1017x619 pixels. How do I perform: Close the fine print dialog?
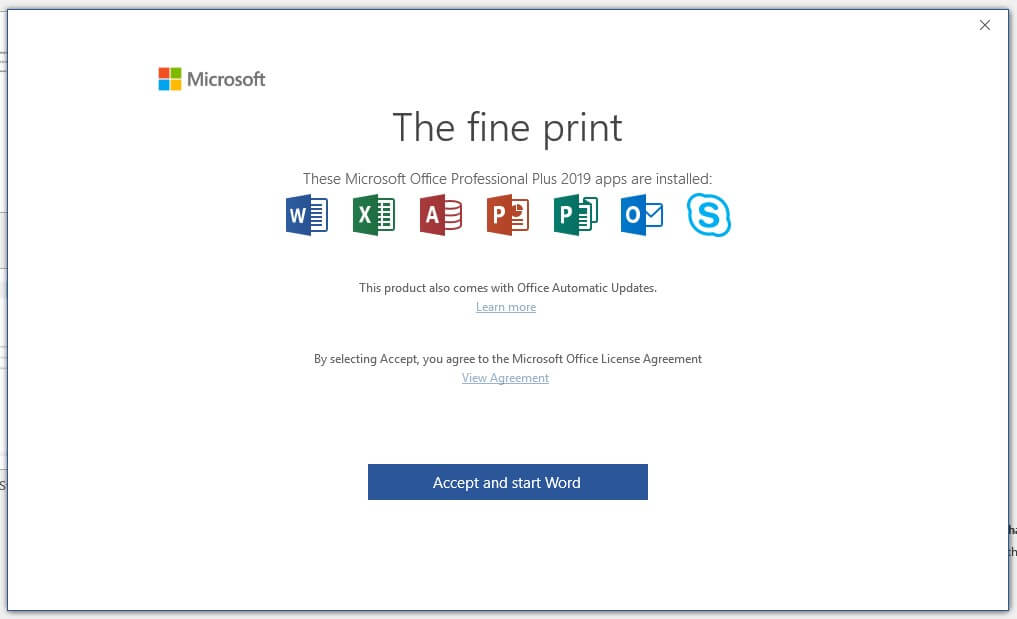tap(985, 25)
